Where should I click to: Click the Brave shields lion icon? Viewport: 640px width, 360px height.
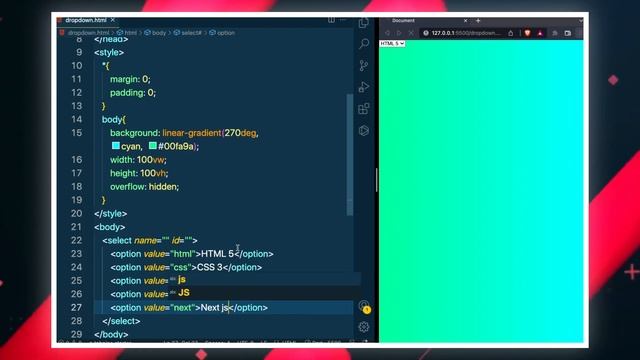coord(527,33)
